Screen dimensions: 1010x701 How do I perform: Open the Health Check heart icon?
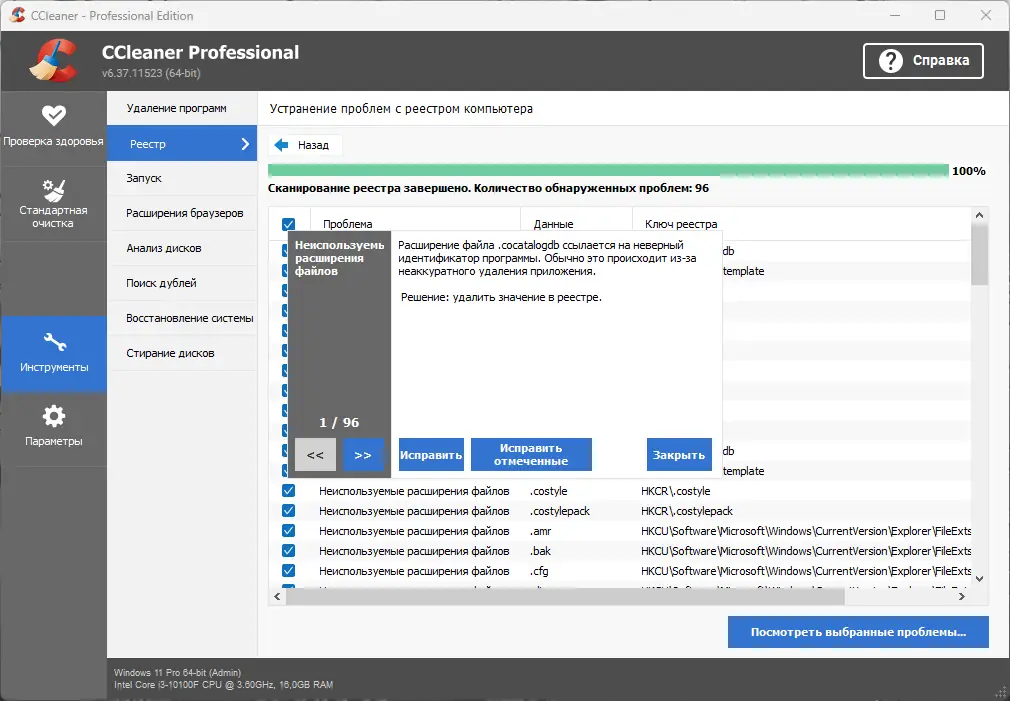coord(53,115)
